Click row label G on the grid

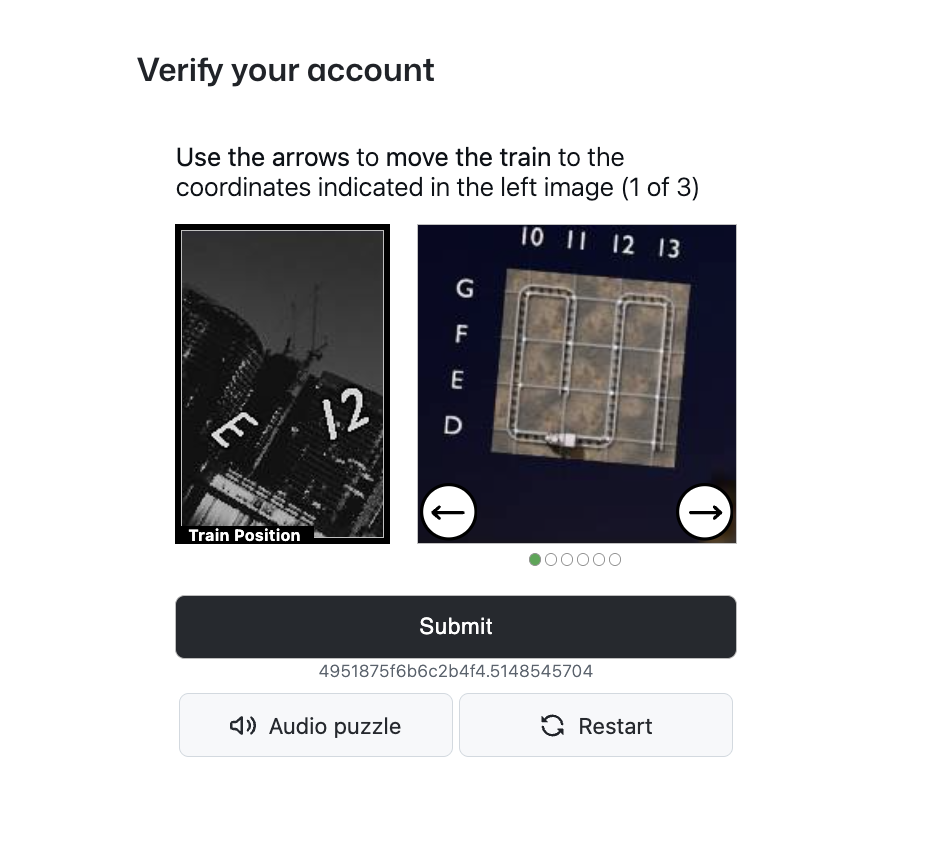pos(464,289)
